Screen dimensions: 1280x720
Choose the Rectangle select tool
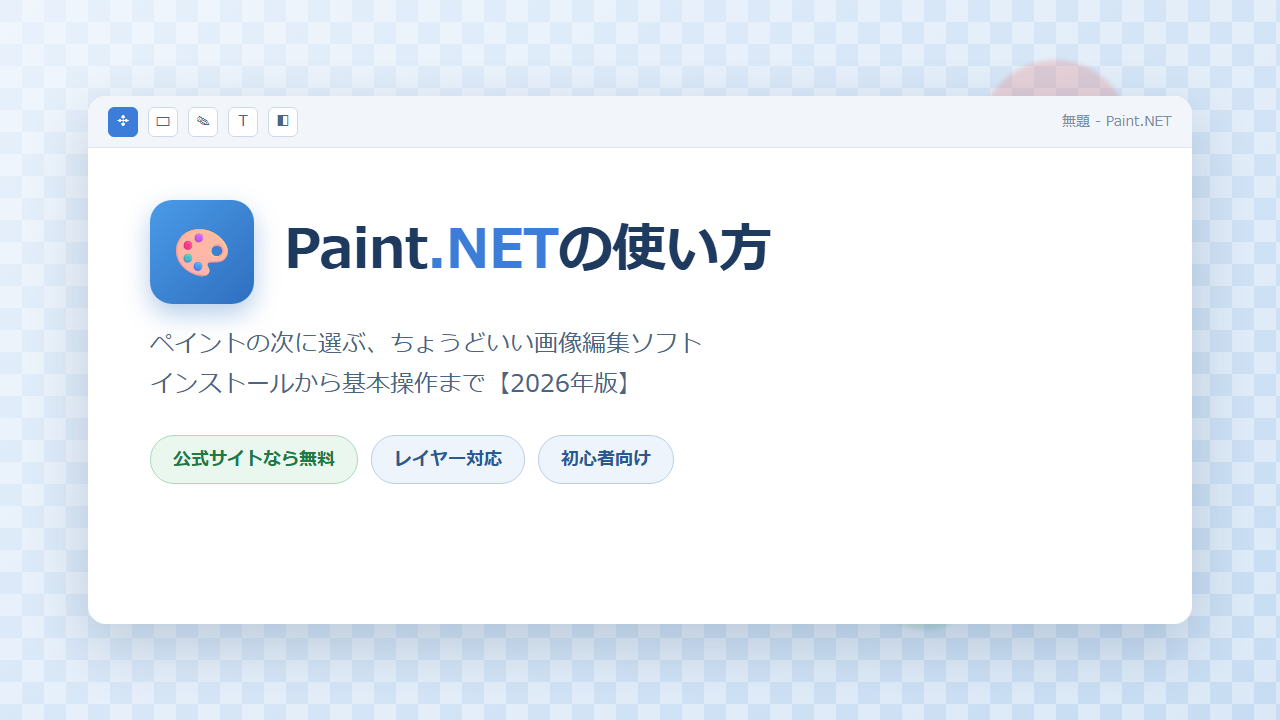(x=163, y=122)
